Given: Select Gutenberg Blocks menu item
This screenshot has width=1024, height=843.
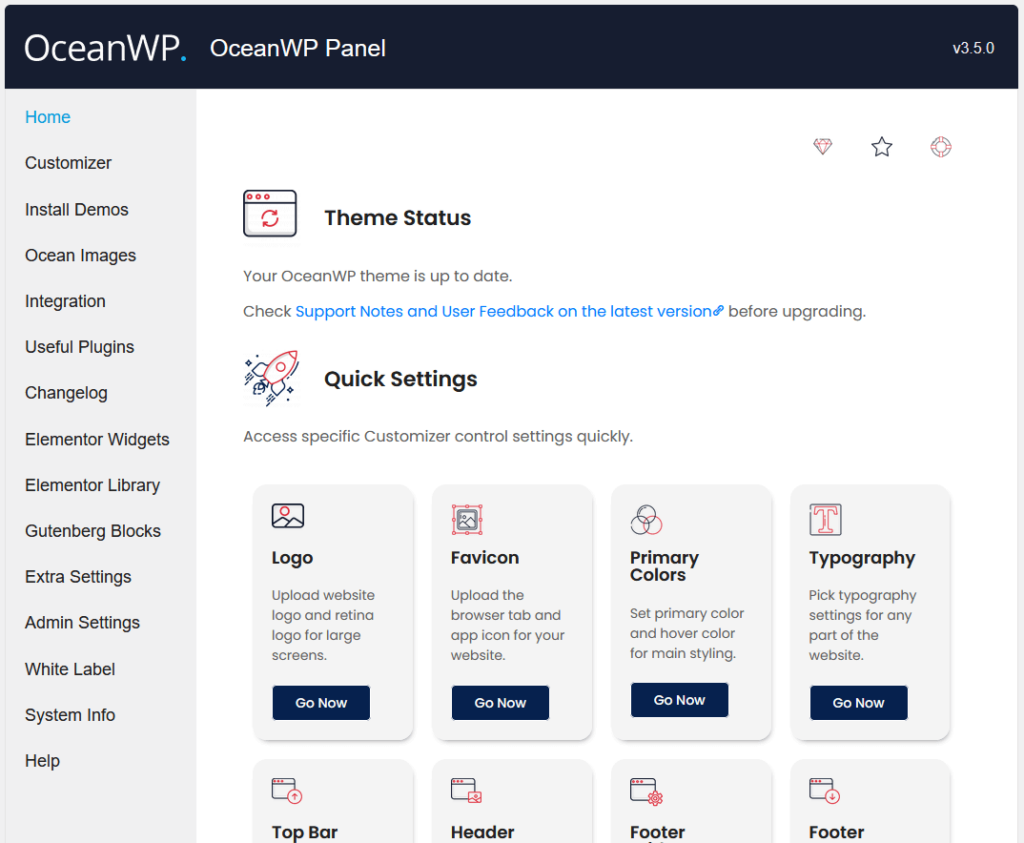Looking at the screenshot, I should click(x=93, y=531).
